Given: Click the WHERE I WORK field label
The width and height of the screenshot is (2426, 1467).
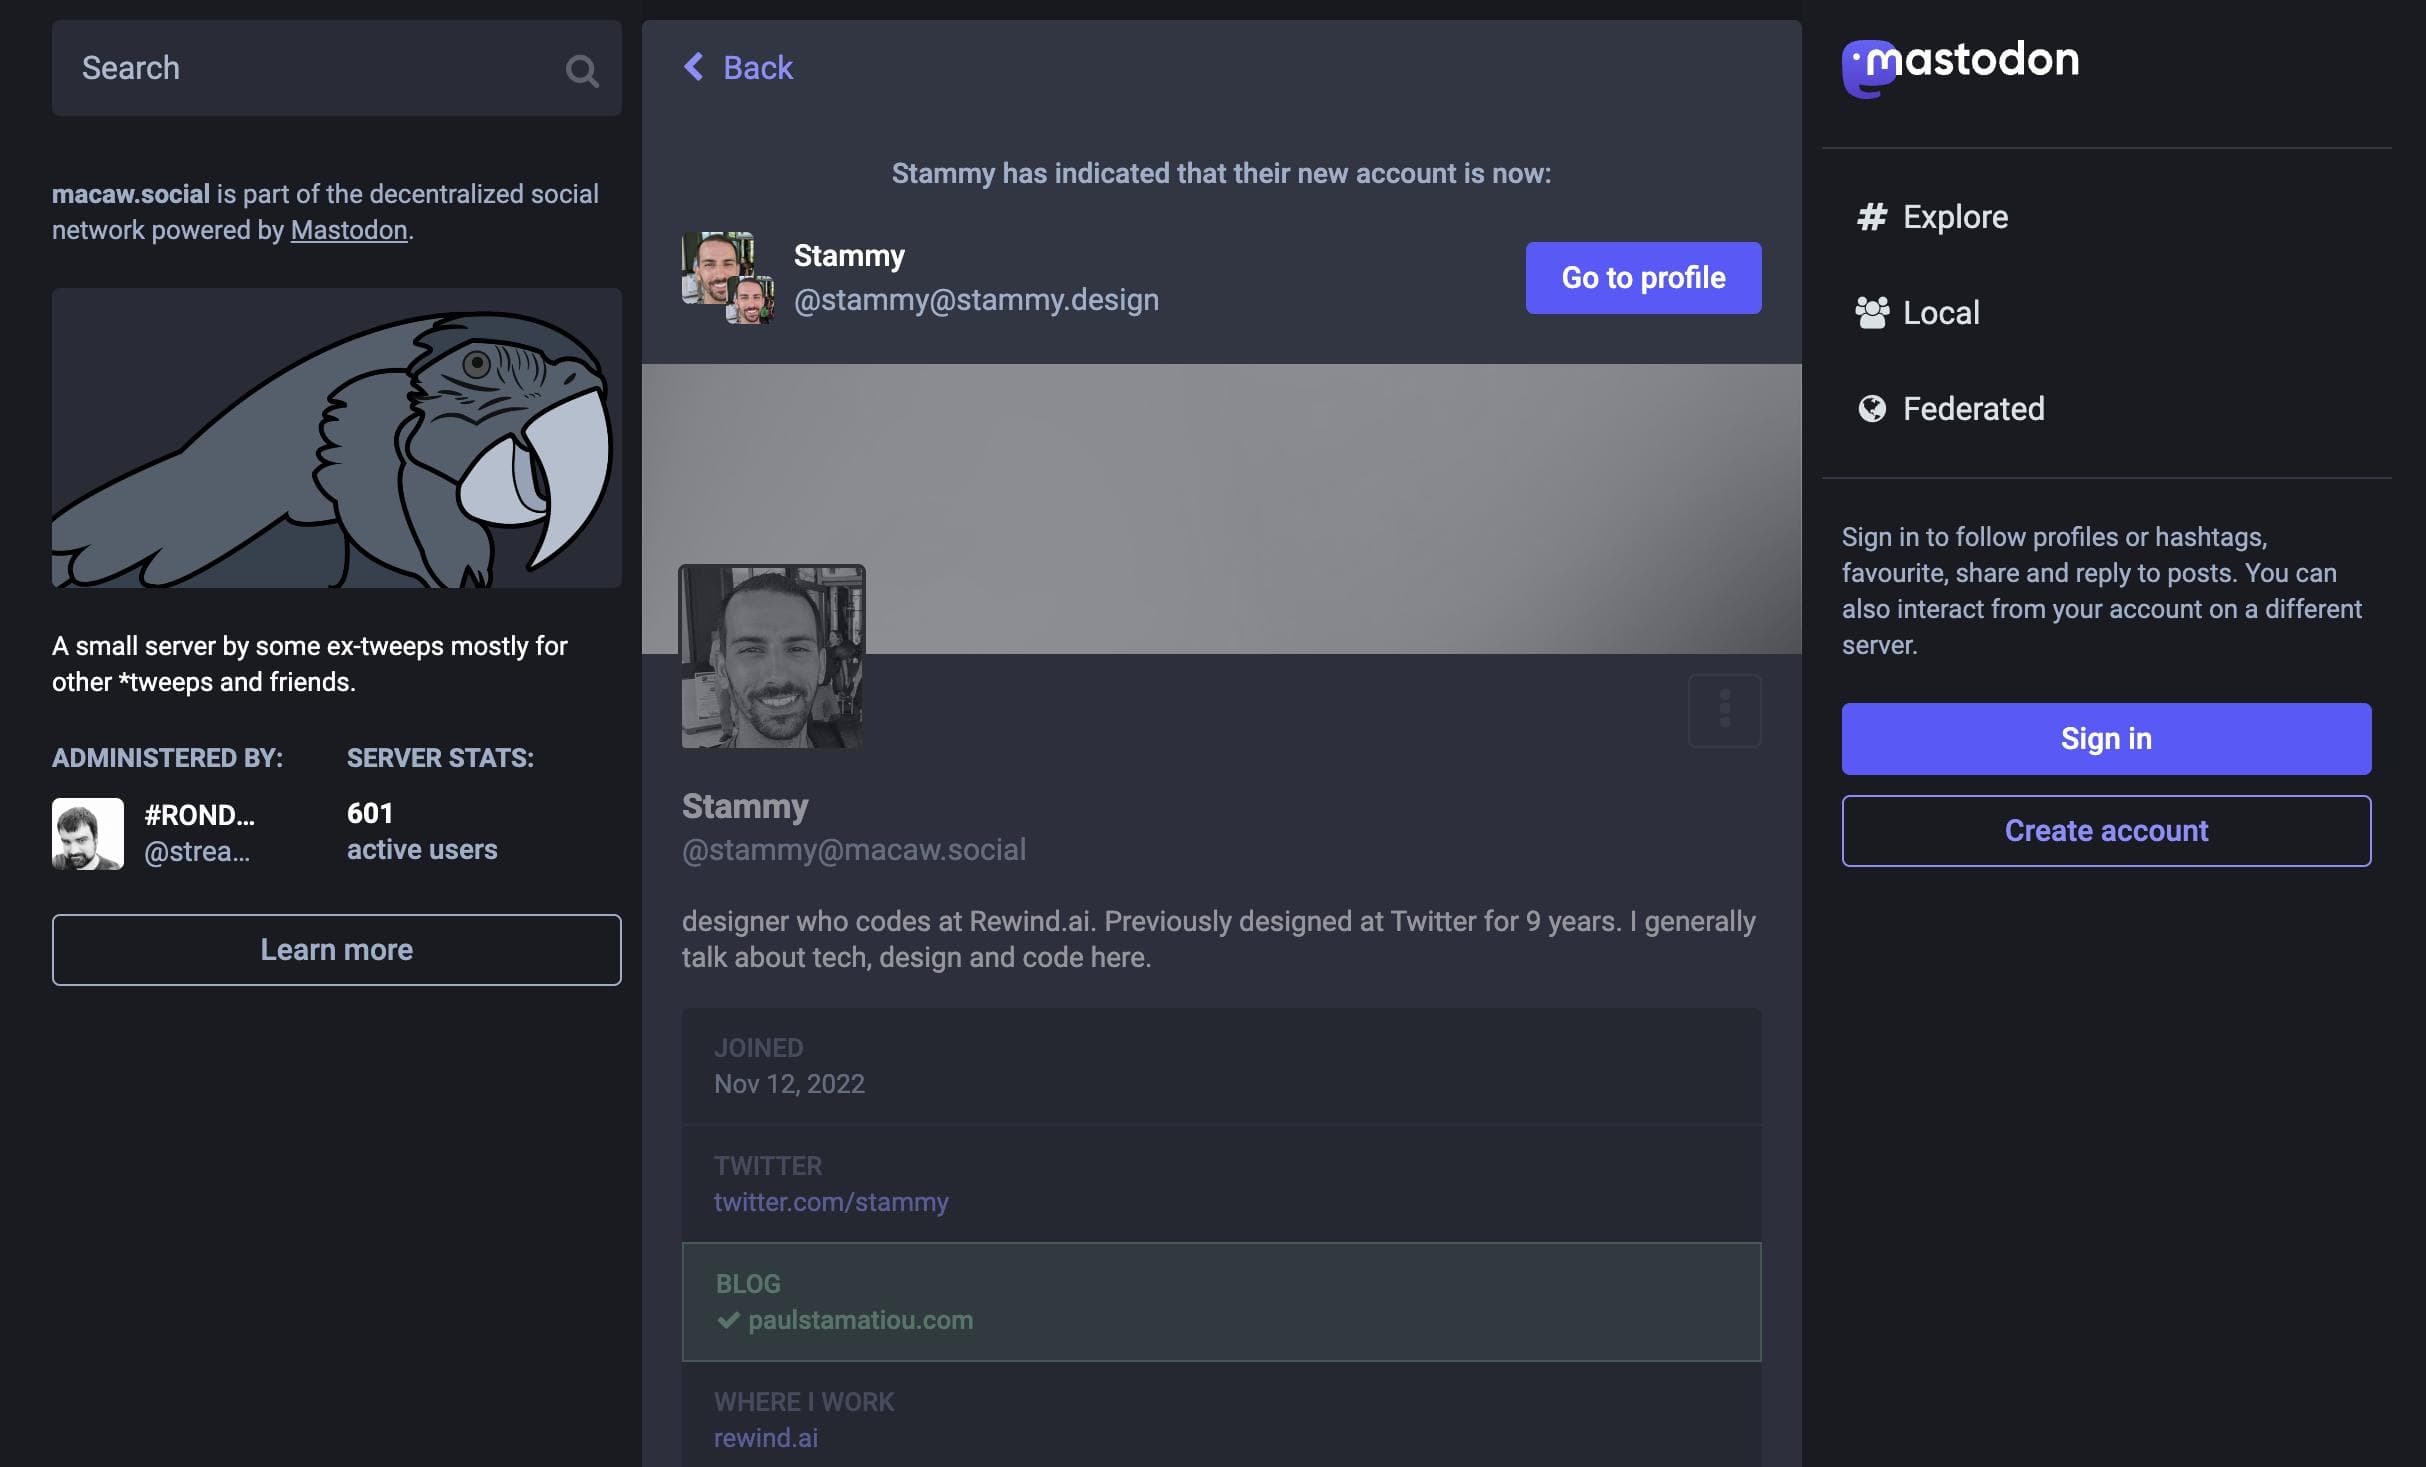Looking at the screenshot, I should click(804, 1402).
